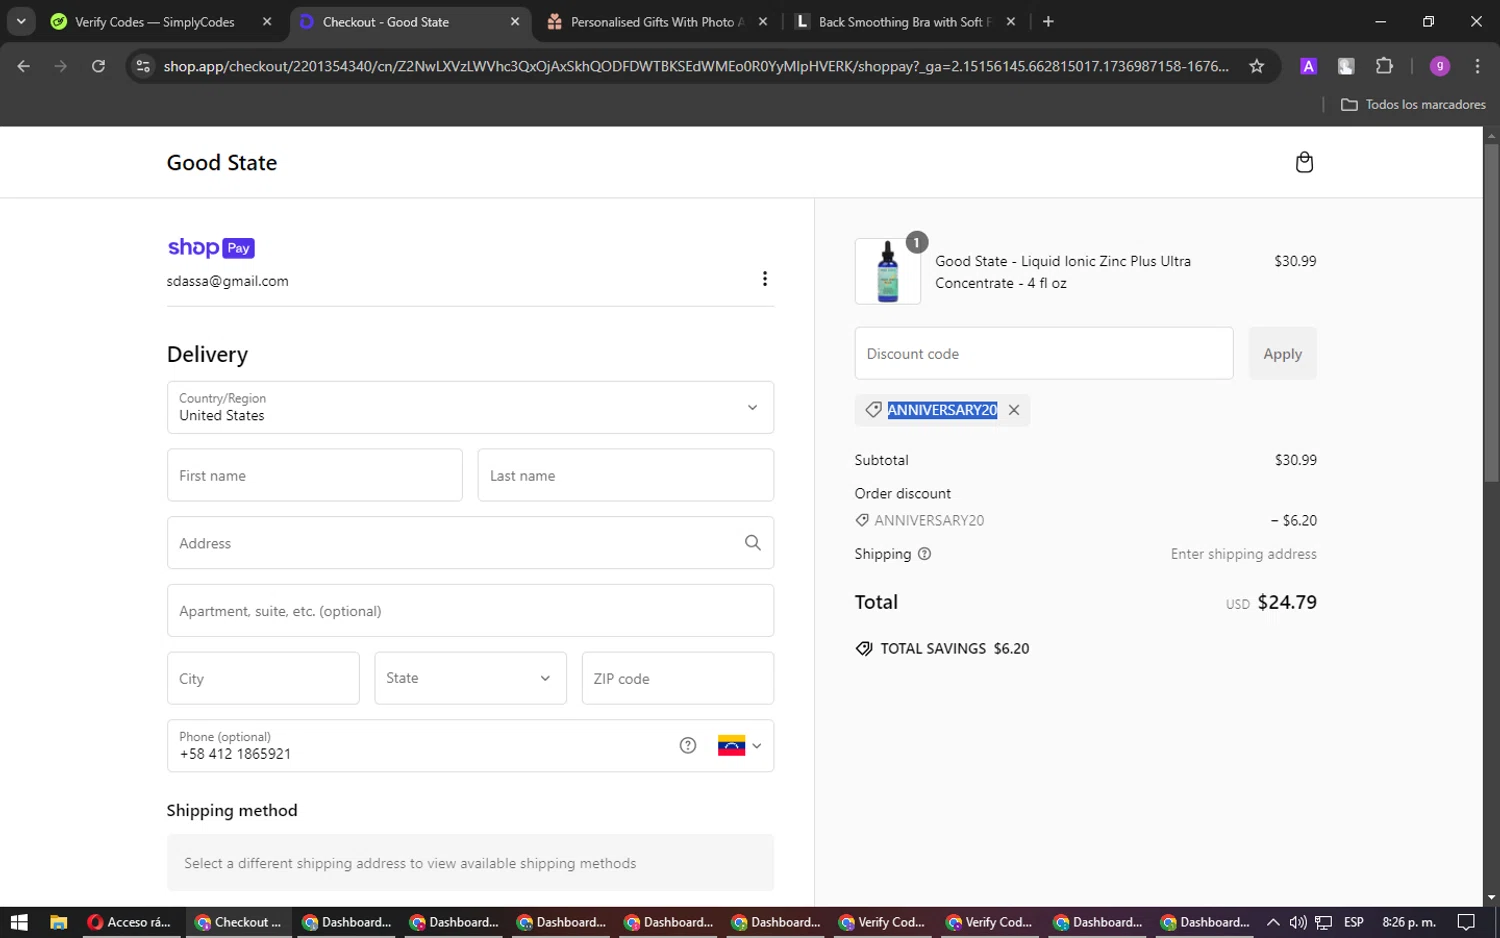
Task: Open the volume speaker tray icon
Action: [x=1298, y=922]
